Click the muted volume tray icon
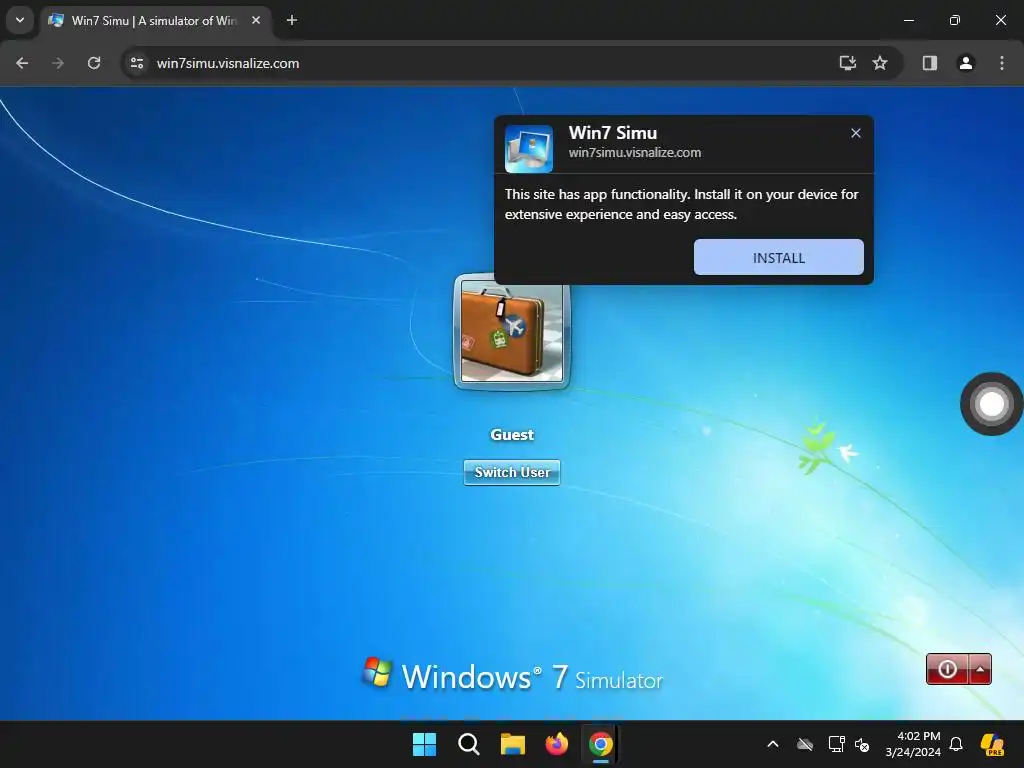Viewport: 1024px width, 768px height. (862, 744)
